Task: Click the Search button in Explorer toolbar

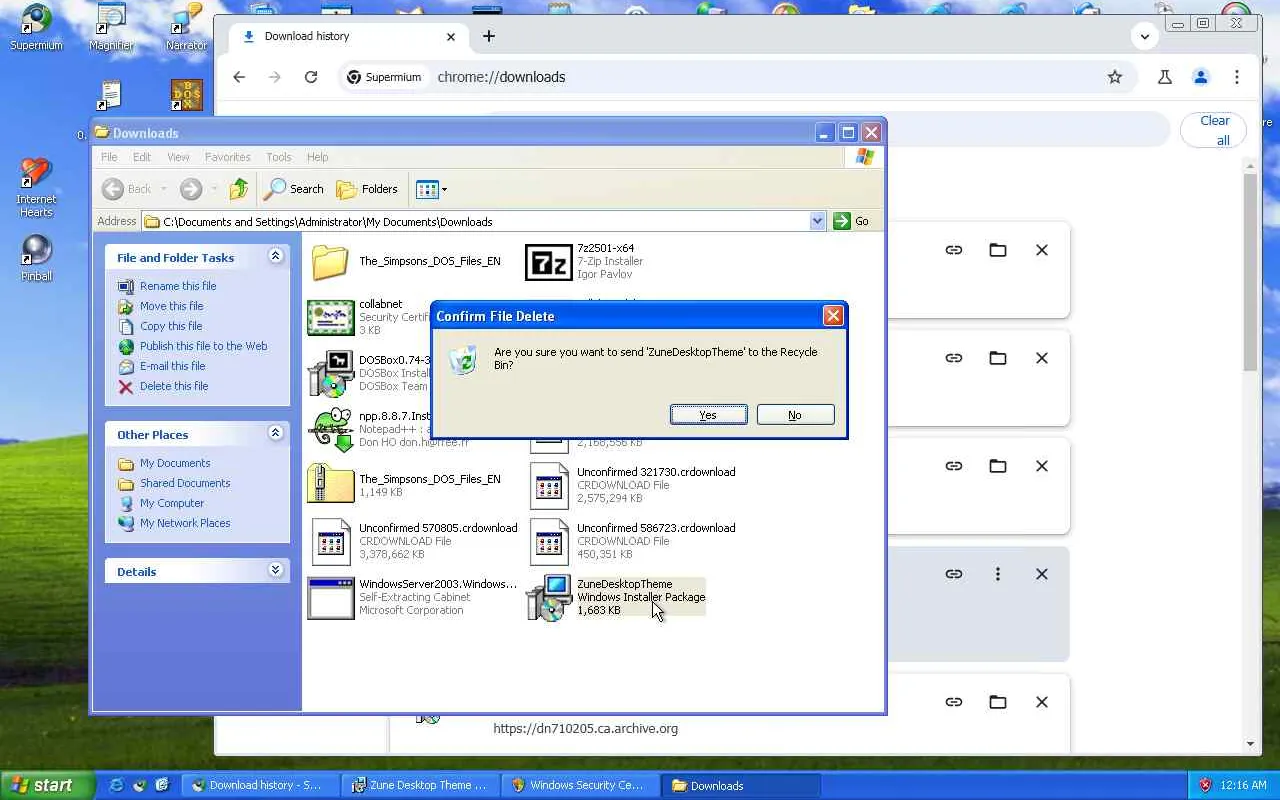Action: (294, 189)
